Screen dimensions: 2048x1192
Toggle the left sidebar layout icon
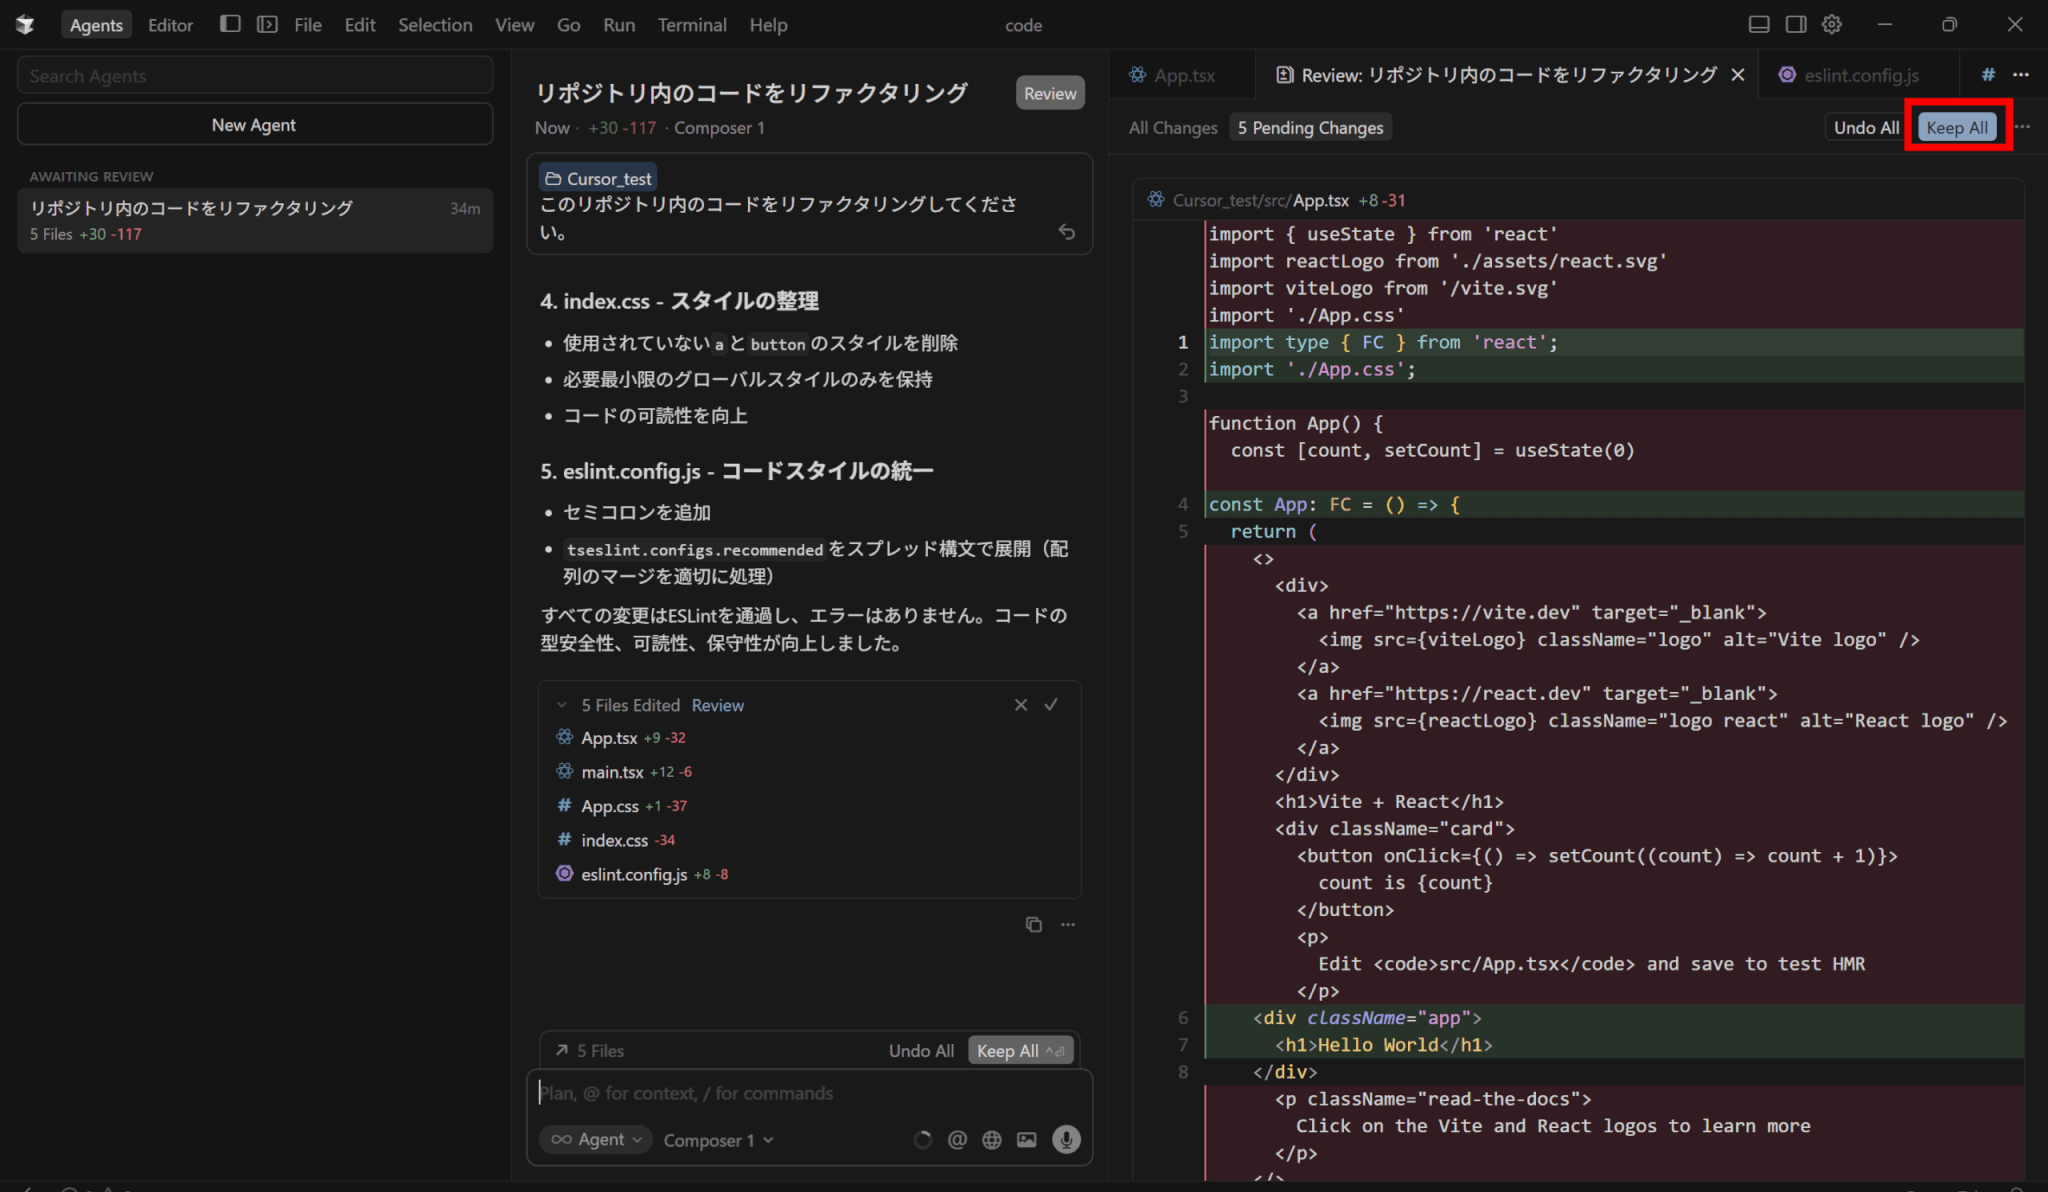click(x=230, y=24)
